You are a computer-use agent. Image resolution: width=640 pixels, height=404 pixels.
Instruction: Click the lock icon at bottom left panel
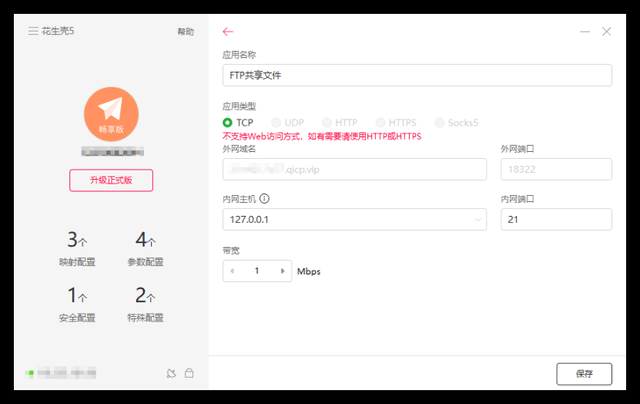[x=189, y=374]
